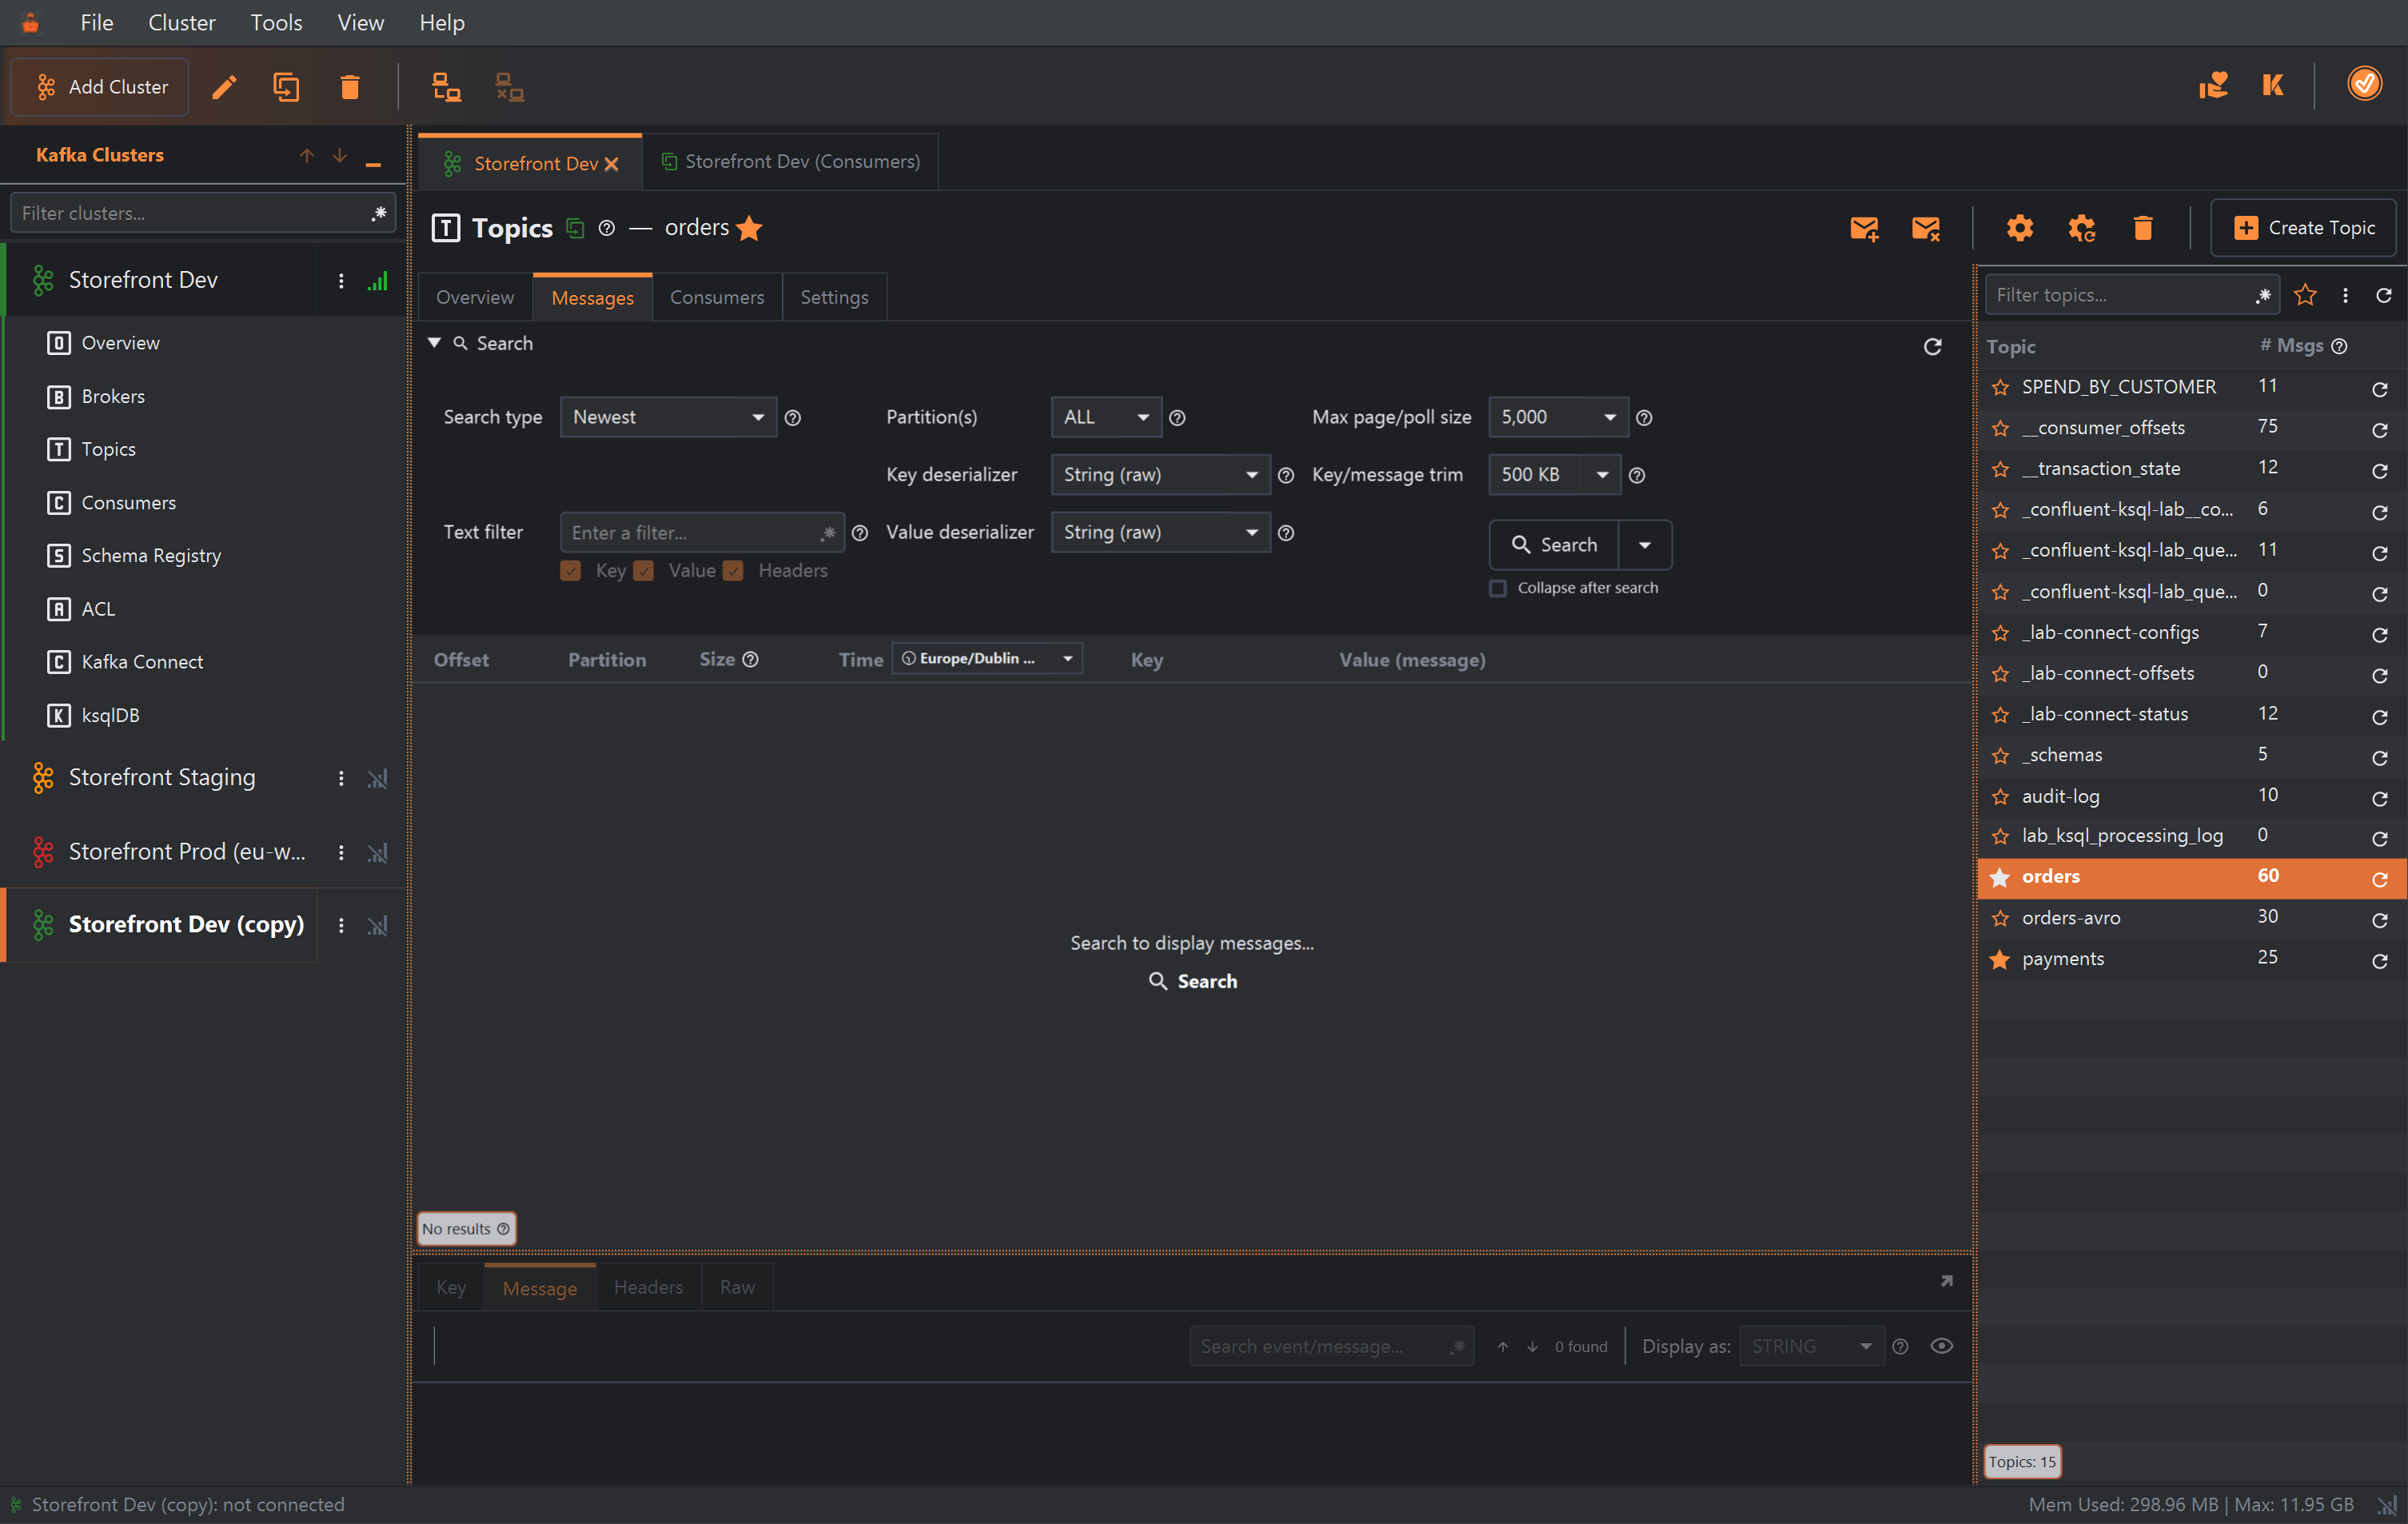Open the Max page/poll size dropdown

click(x=1558, y=417)
